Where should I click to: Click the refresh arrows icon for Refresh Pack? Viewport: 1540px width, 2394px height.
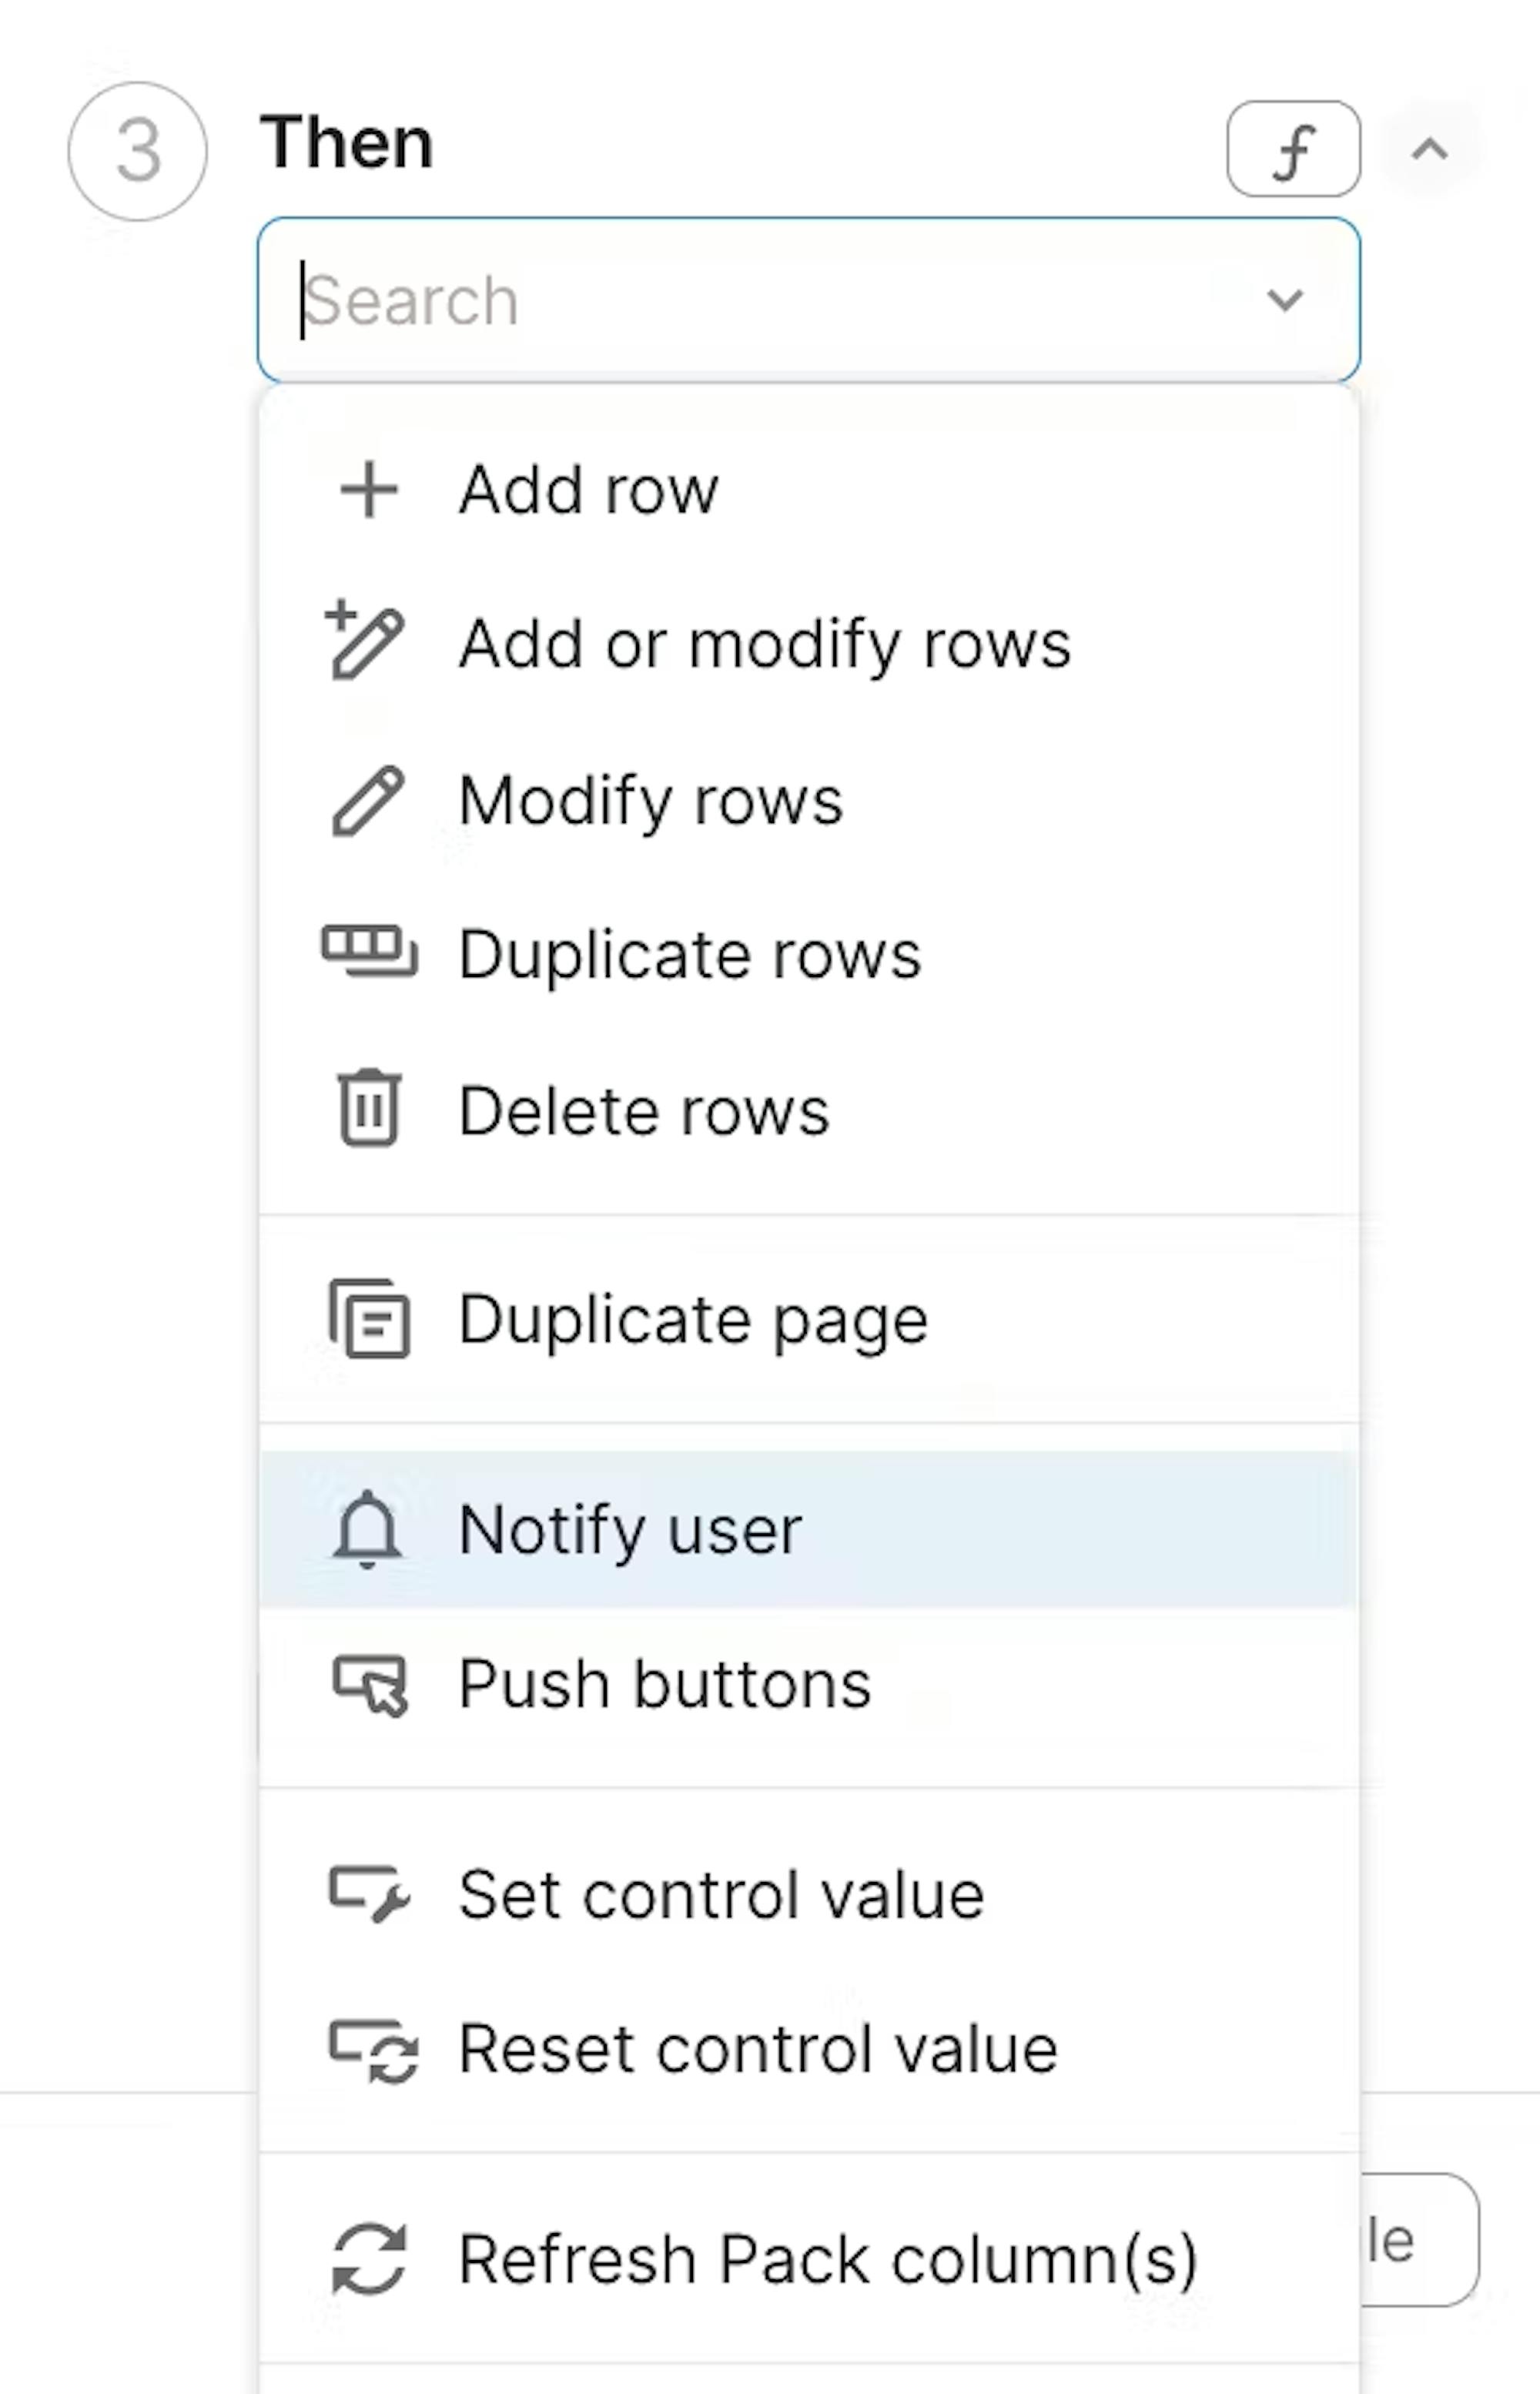pyautogui.click(x=369, y=2259)
